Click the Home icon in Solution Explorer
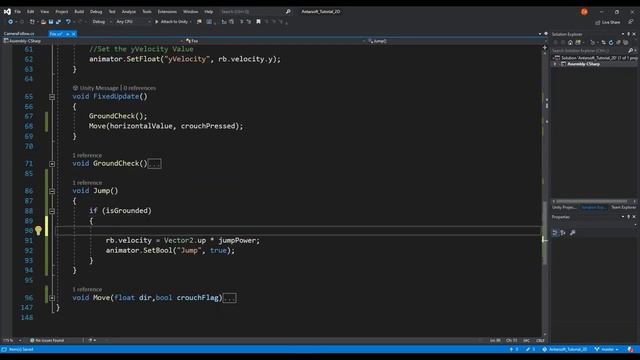The width and height of the screenshot is (640, 360). coord(570,42)
